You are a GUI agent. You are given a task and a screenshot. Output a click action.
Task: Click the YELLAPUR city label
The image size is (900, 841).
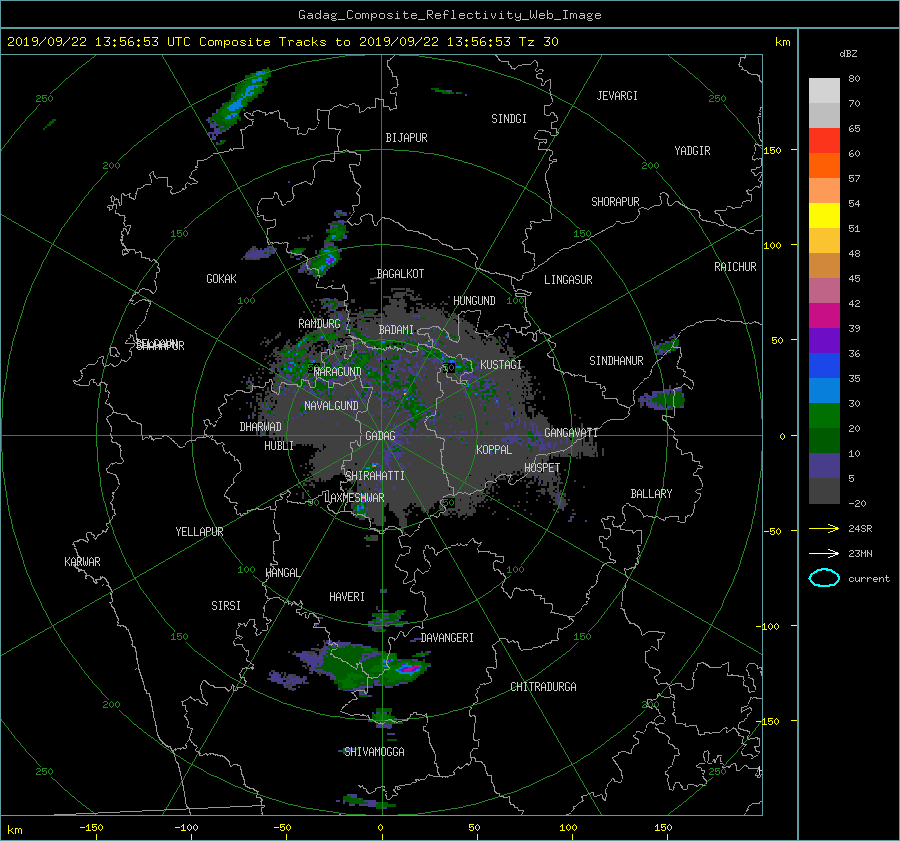[199, 532]
